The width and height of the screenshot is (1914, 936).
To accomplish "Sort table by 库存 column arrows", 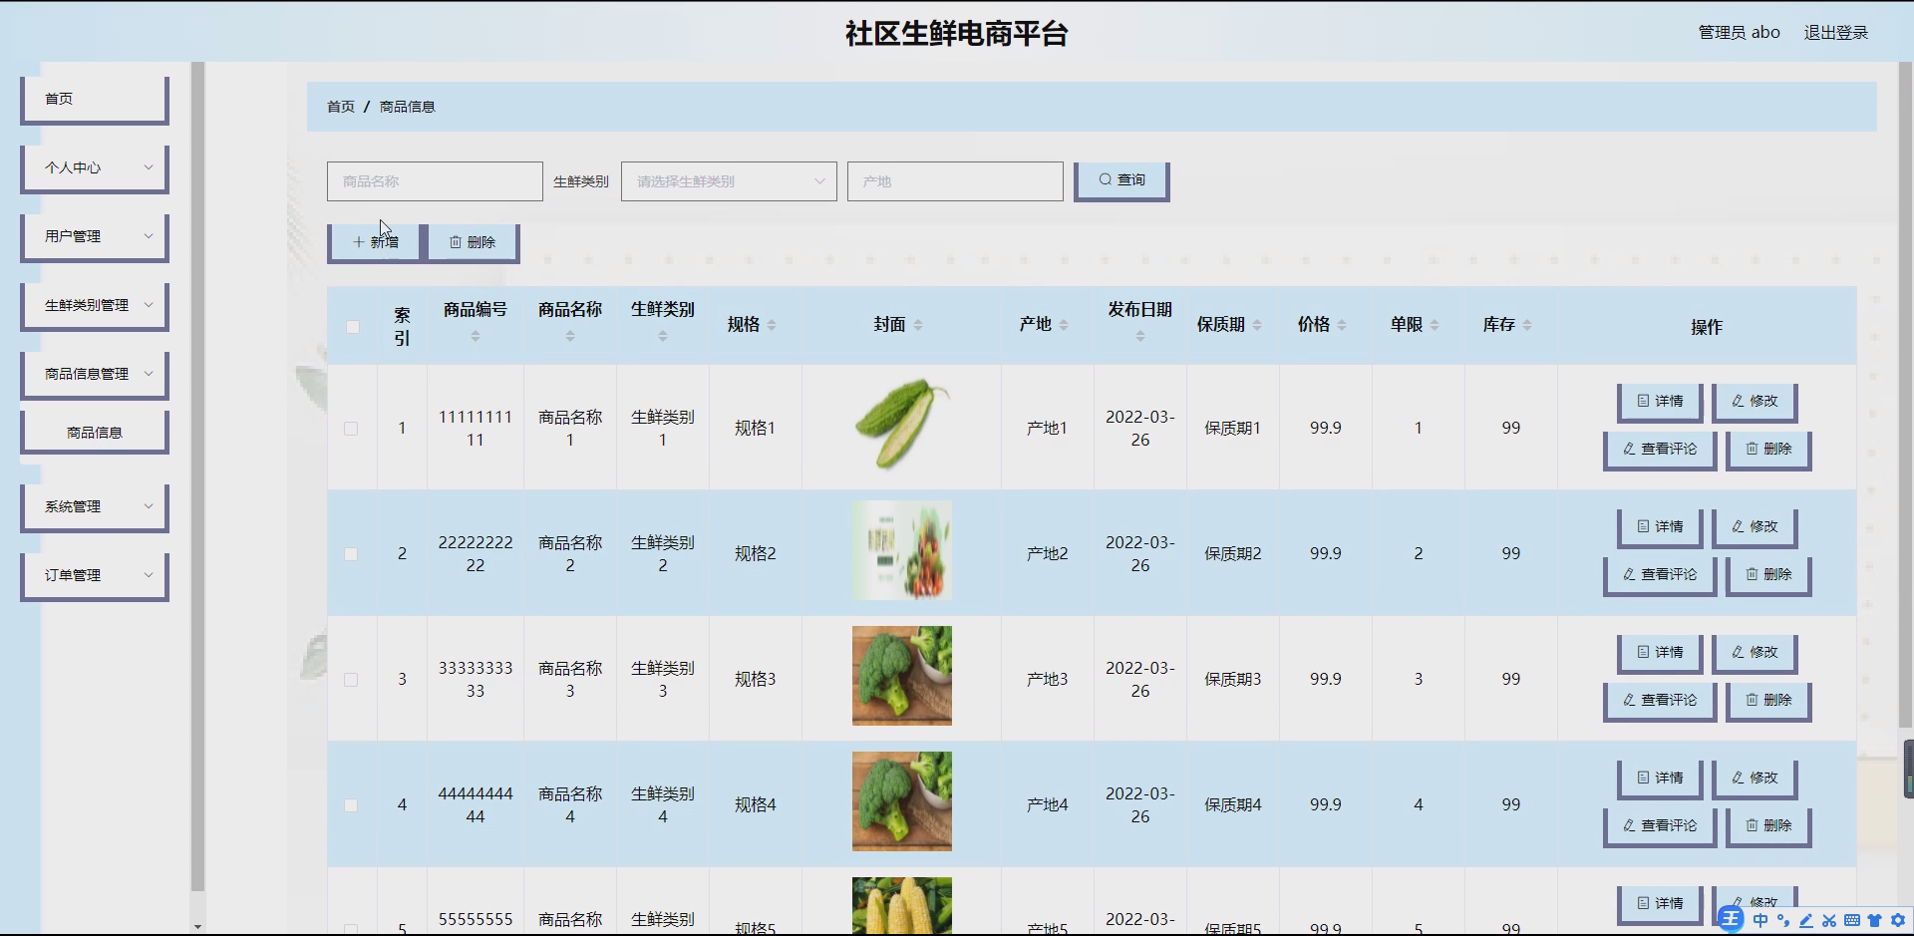I will point(1527,325).
